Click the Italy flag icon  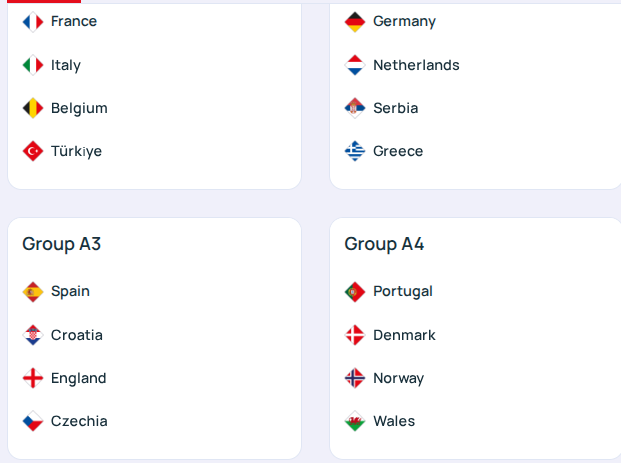(x=33, y=65)
